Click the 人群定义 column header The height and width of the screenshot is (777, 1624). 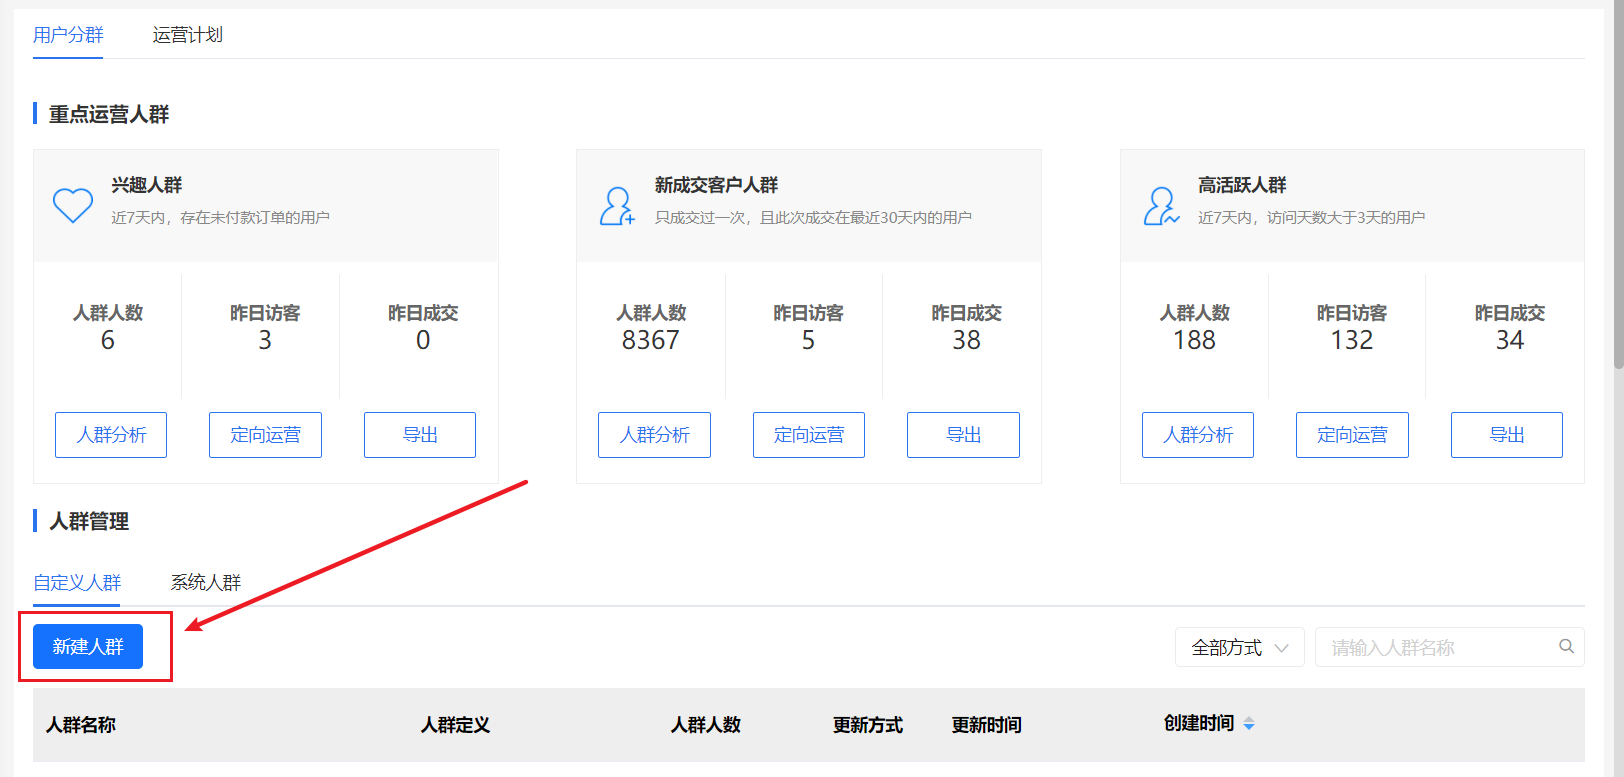(x=455, y=725)
